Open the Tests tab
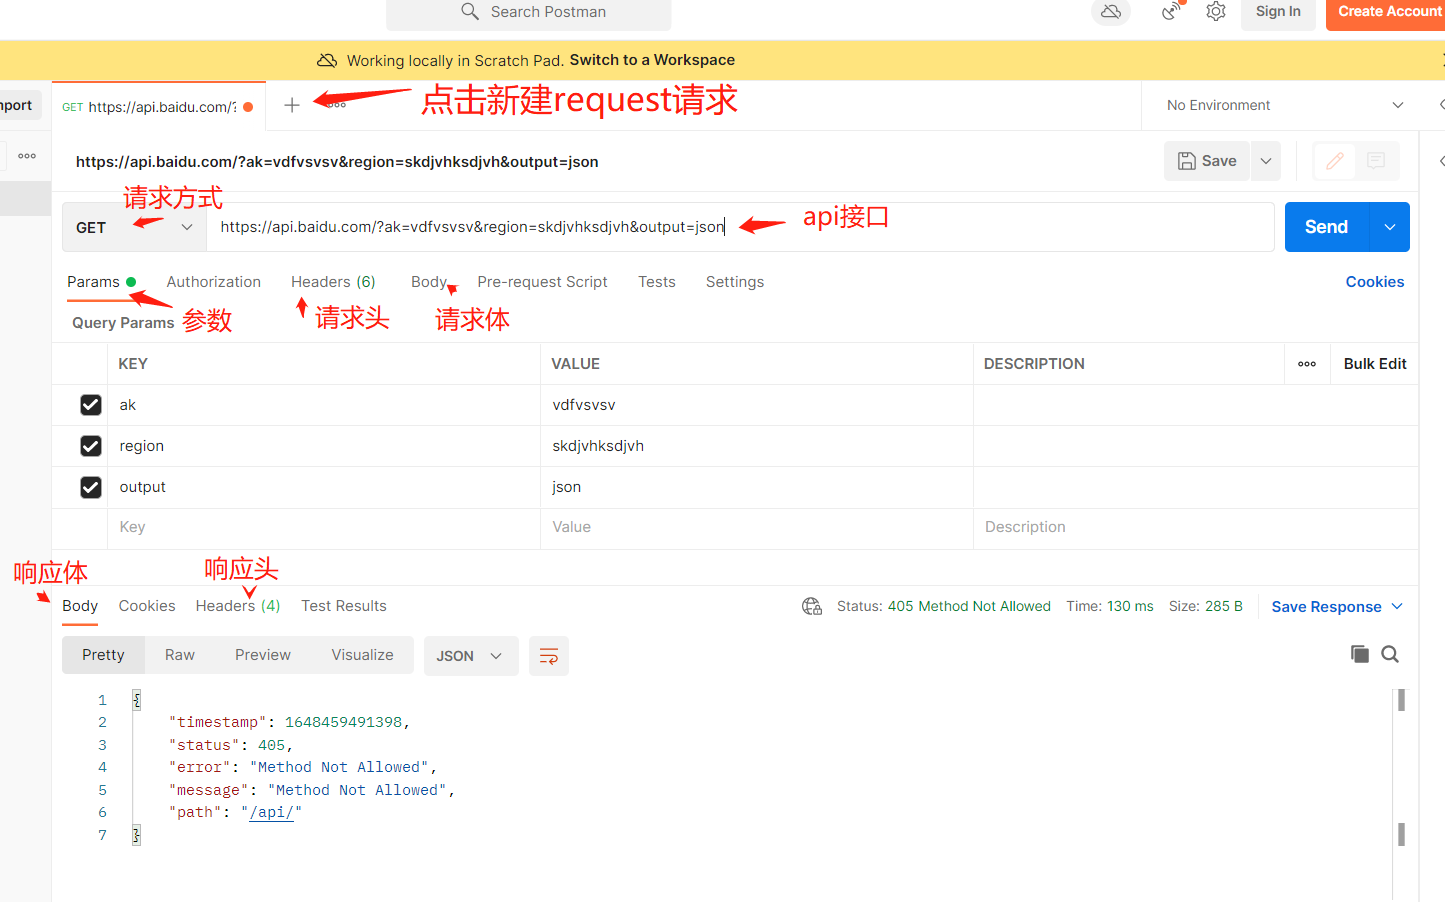 pyautogui.click(x=657, y=282)
